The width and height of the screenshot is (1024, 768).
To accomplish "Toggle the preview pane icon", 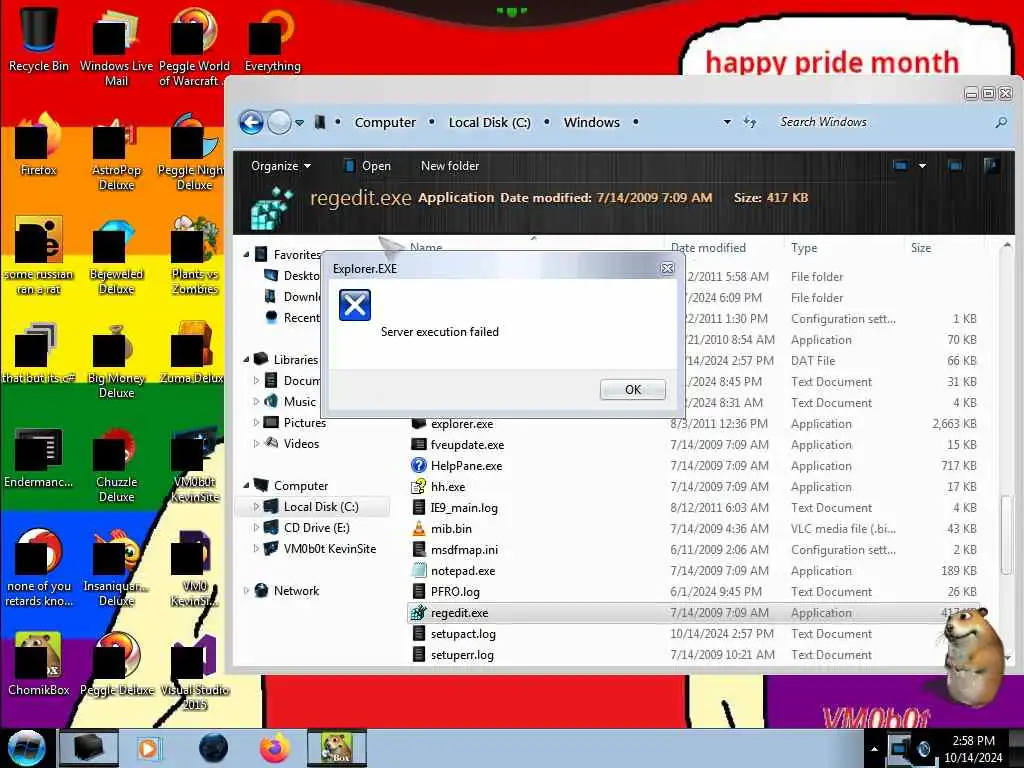I will (955, 166).
